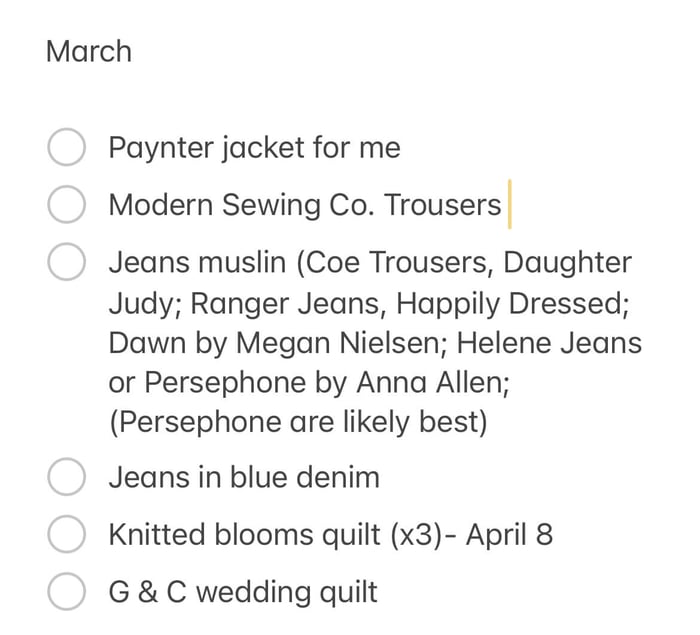Click the (Persephone are likely best) line
This screenshot has width=700, height=635.
pos(298,422)
